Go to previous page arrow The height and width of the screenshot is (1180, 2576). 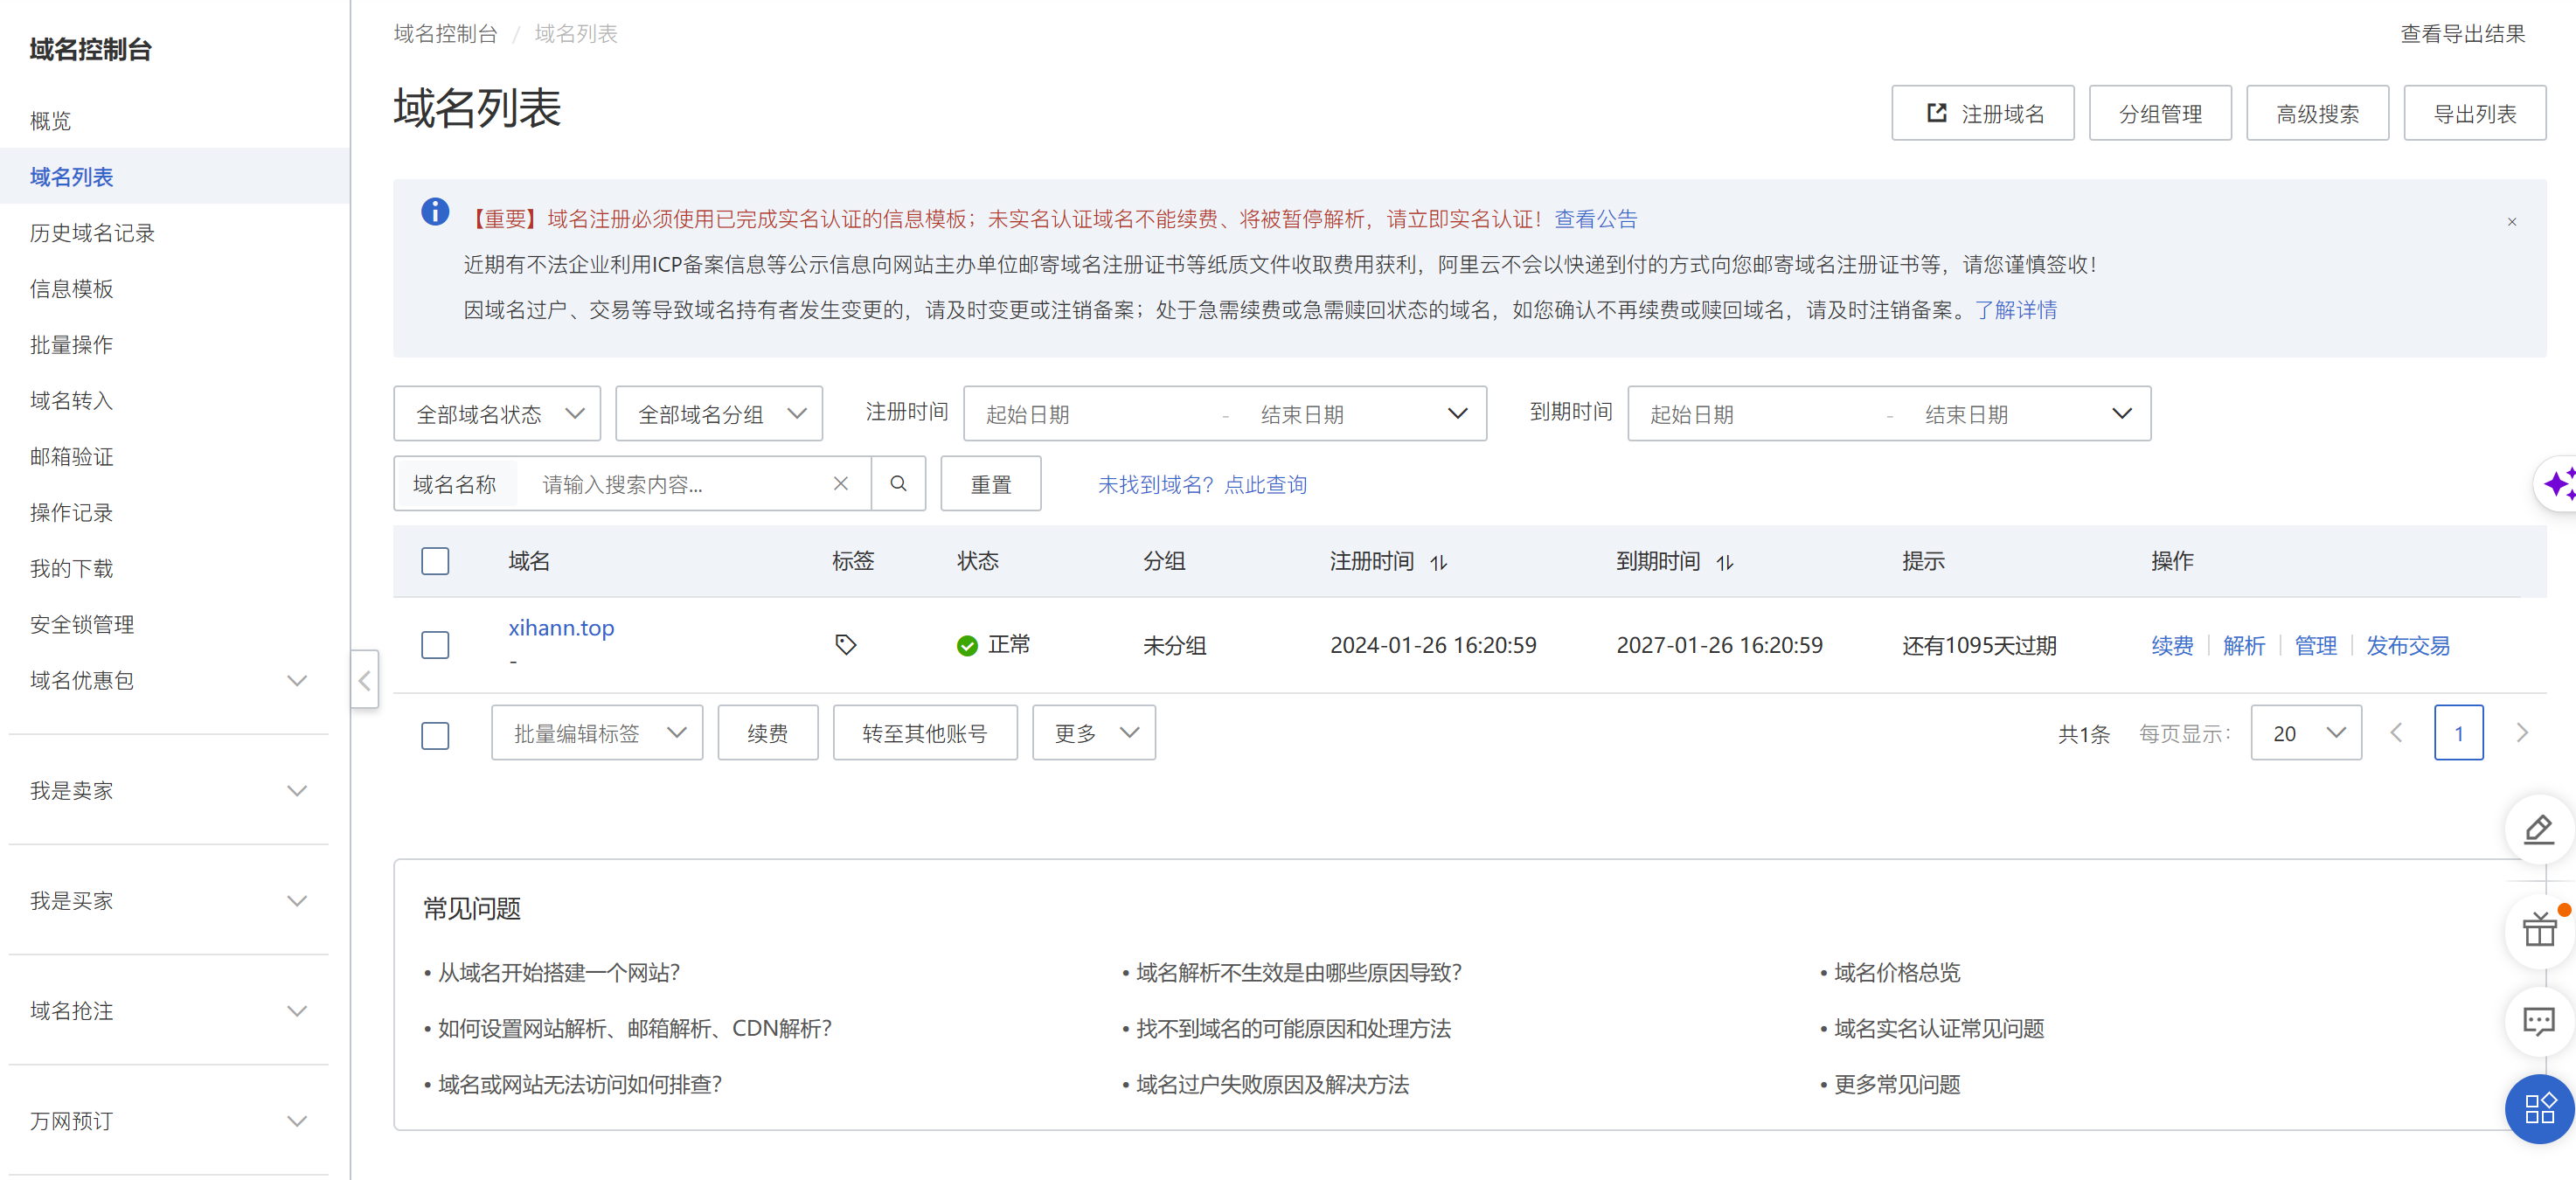click(x=2397, y=733)
